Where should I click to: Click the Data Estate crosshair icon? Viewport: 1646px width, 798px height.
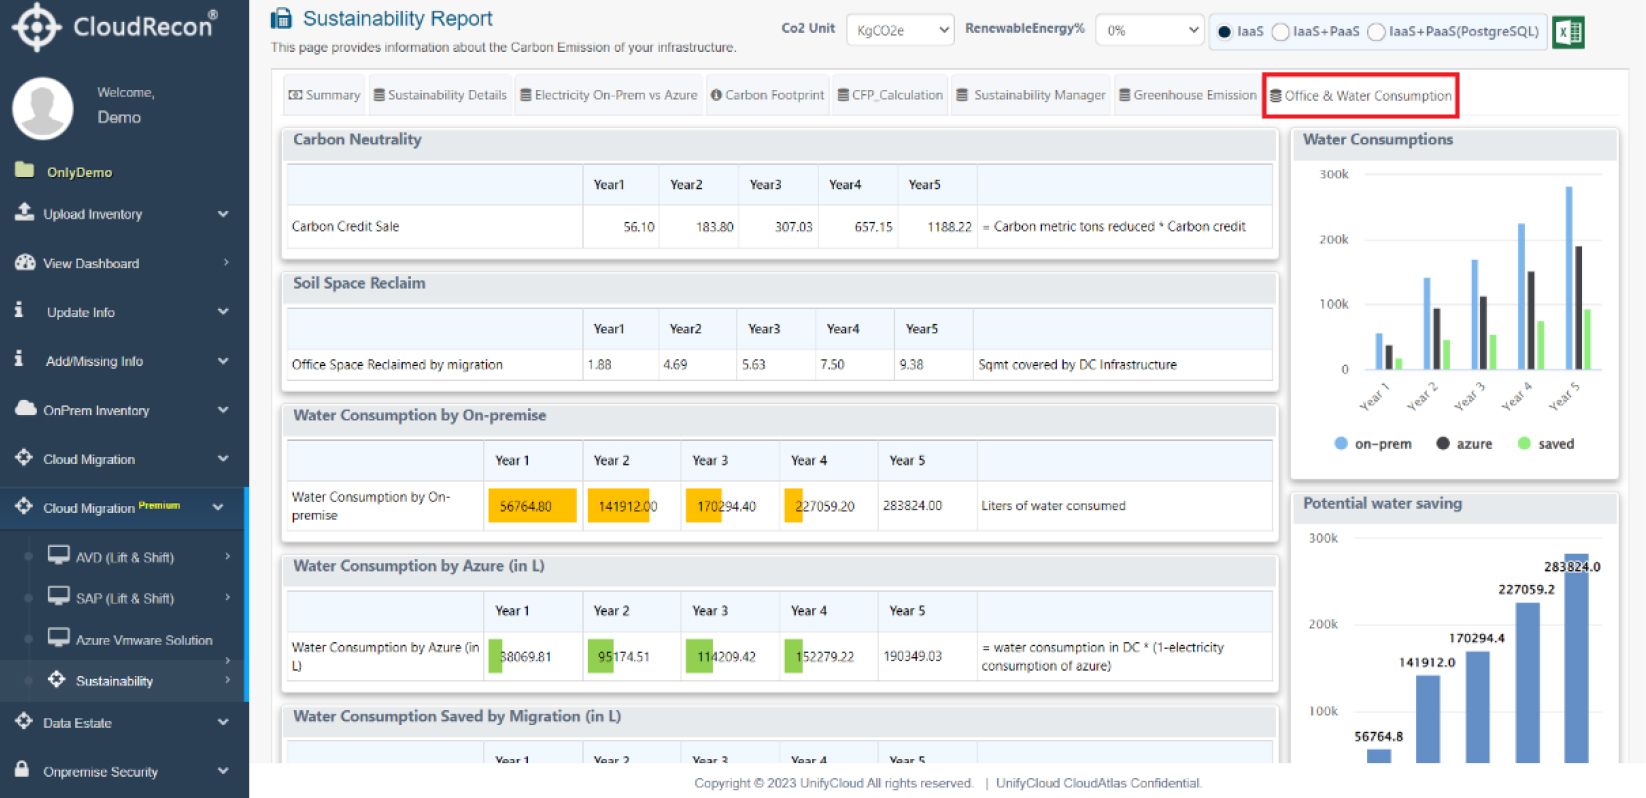coord(24,721)
